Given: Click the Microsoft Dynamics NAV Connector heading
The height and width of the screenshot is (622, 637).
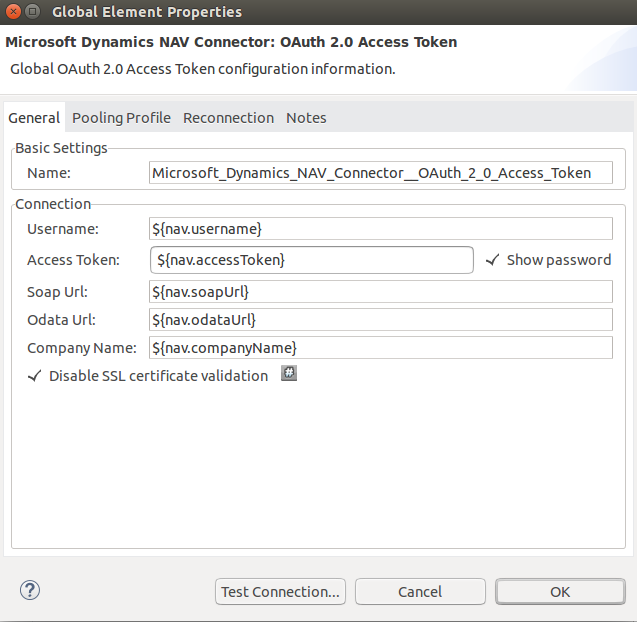Looking at the screenshot, I should 231,42.
